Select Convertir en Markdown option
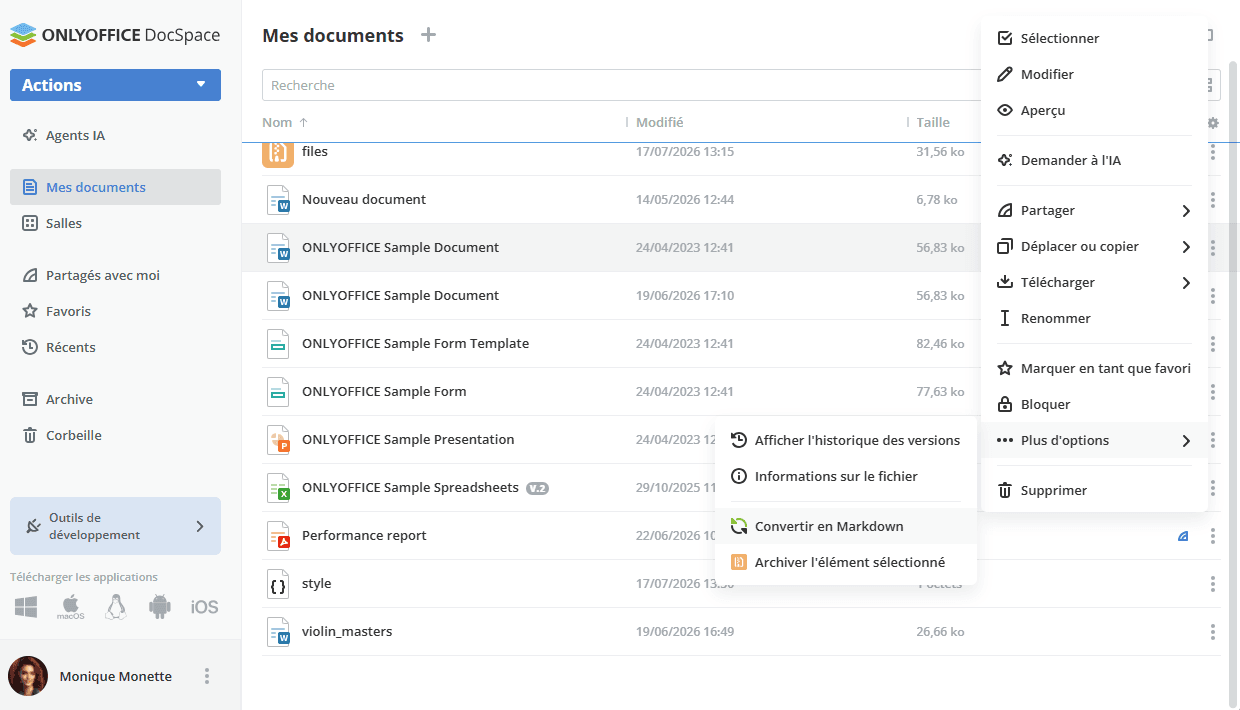The height and width of the screenshot is (710, 1240). (x=846, y=526)
